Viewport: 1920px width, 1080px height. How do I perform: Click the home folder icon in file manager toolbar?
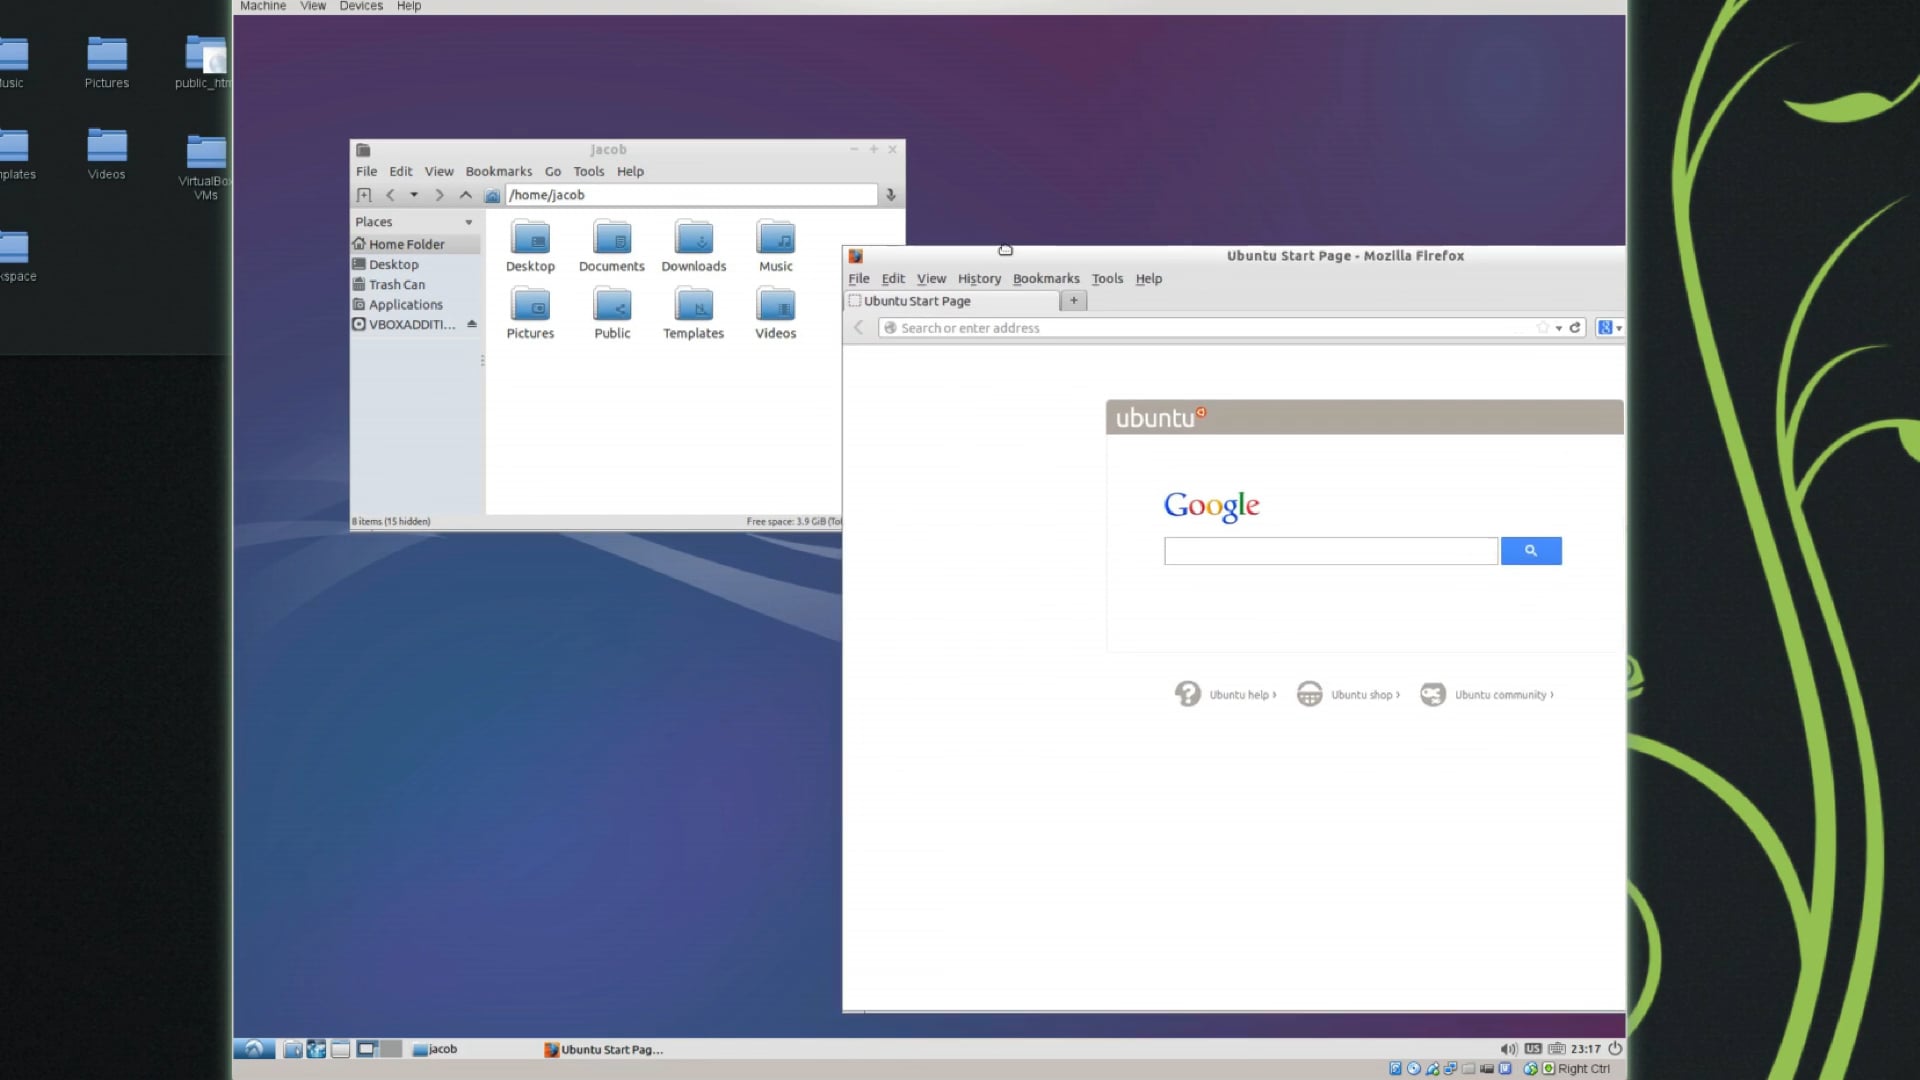coord(492,195)
